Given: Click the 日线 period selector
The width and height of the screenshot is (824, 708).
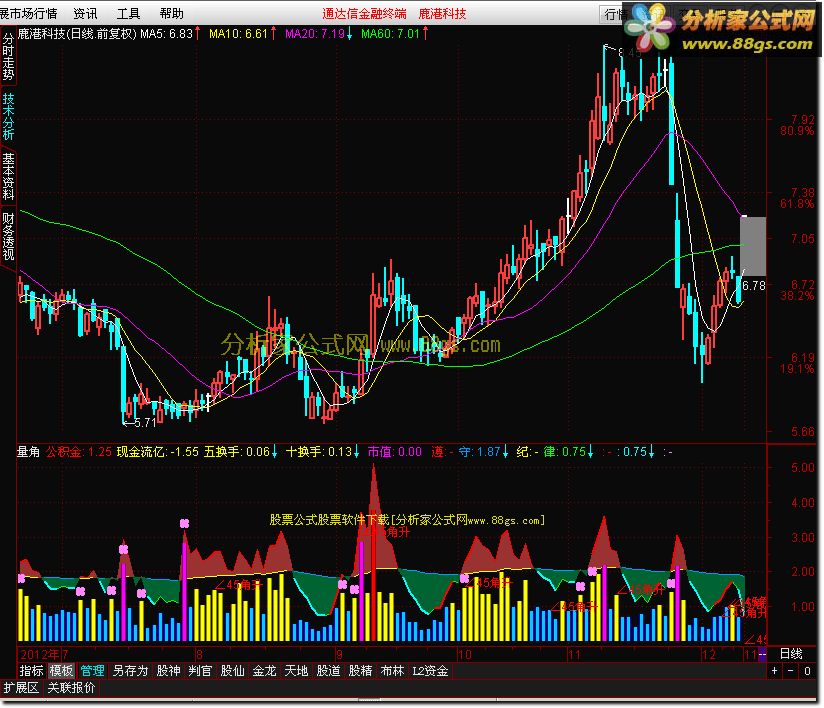Looking at the screenshot, I should click(x=791, y=653).
